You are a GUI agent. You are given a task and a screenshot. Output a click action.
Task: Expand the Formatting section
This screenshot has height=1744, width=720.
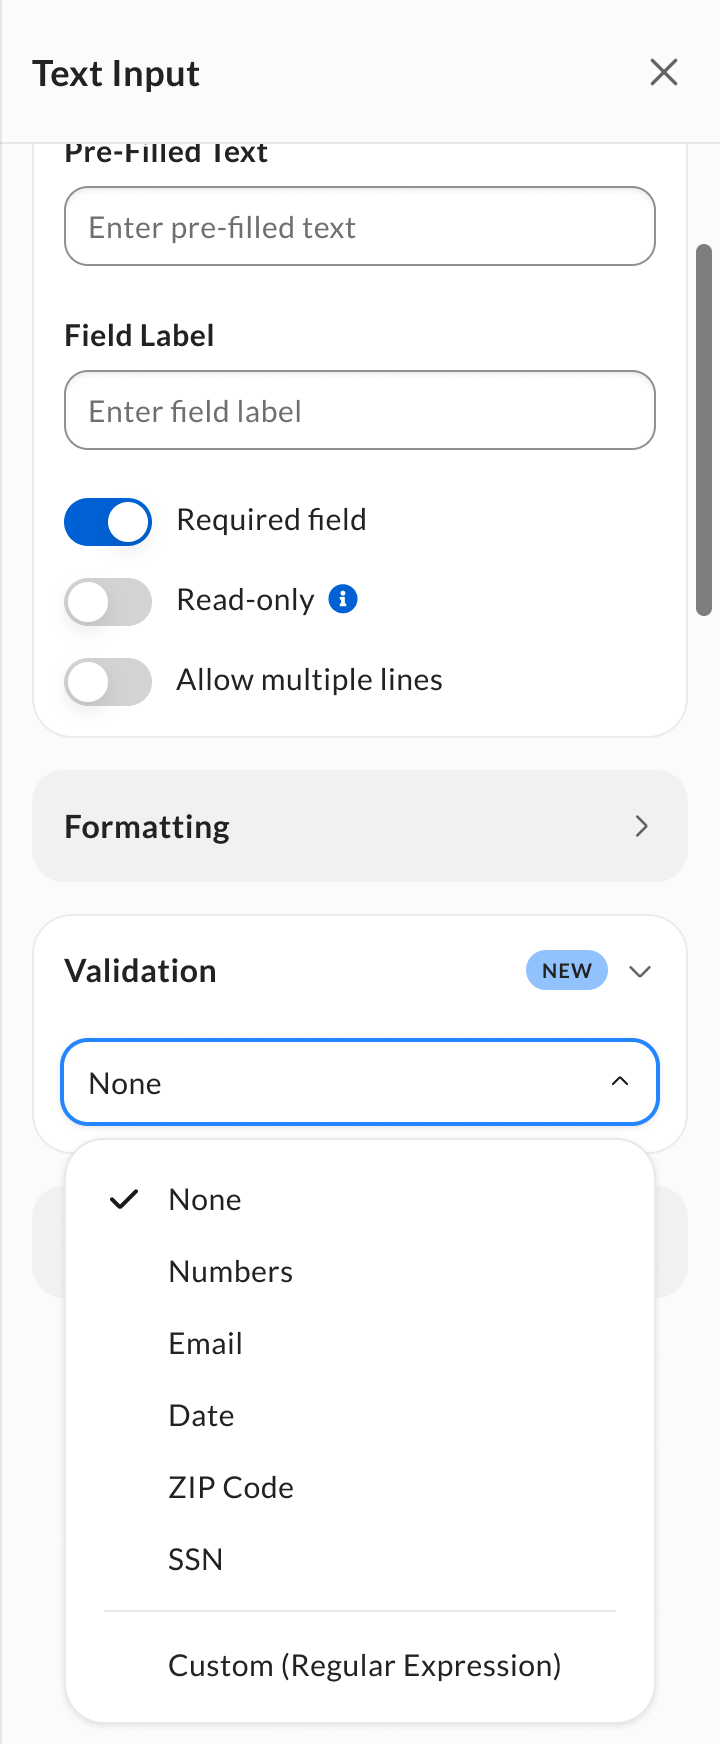[x=360, y=826]
